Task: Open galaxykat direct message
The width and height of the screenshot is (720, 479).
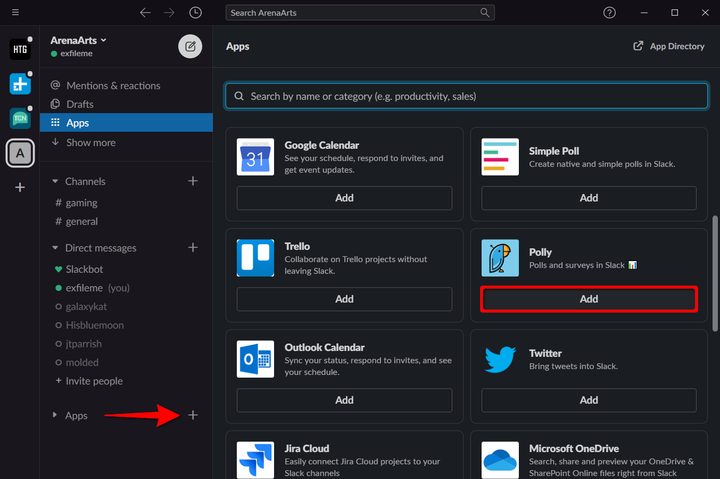Action: 126,306
